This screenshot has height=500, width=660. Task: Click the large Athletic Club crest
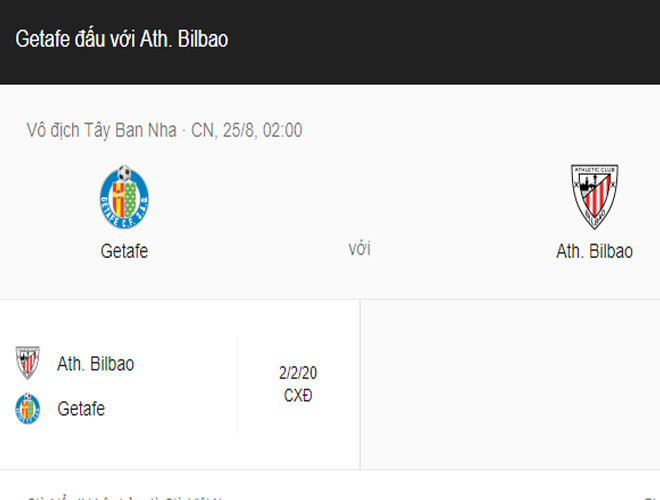coord(594,197)
